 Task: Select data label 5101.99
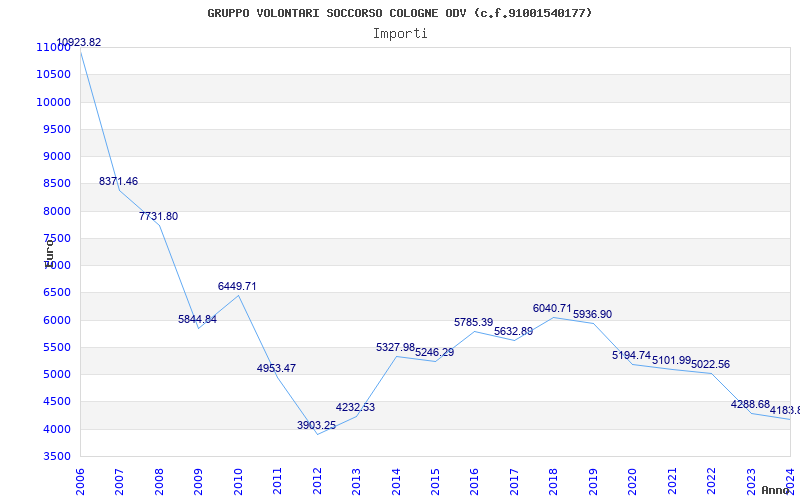(671, 360)
